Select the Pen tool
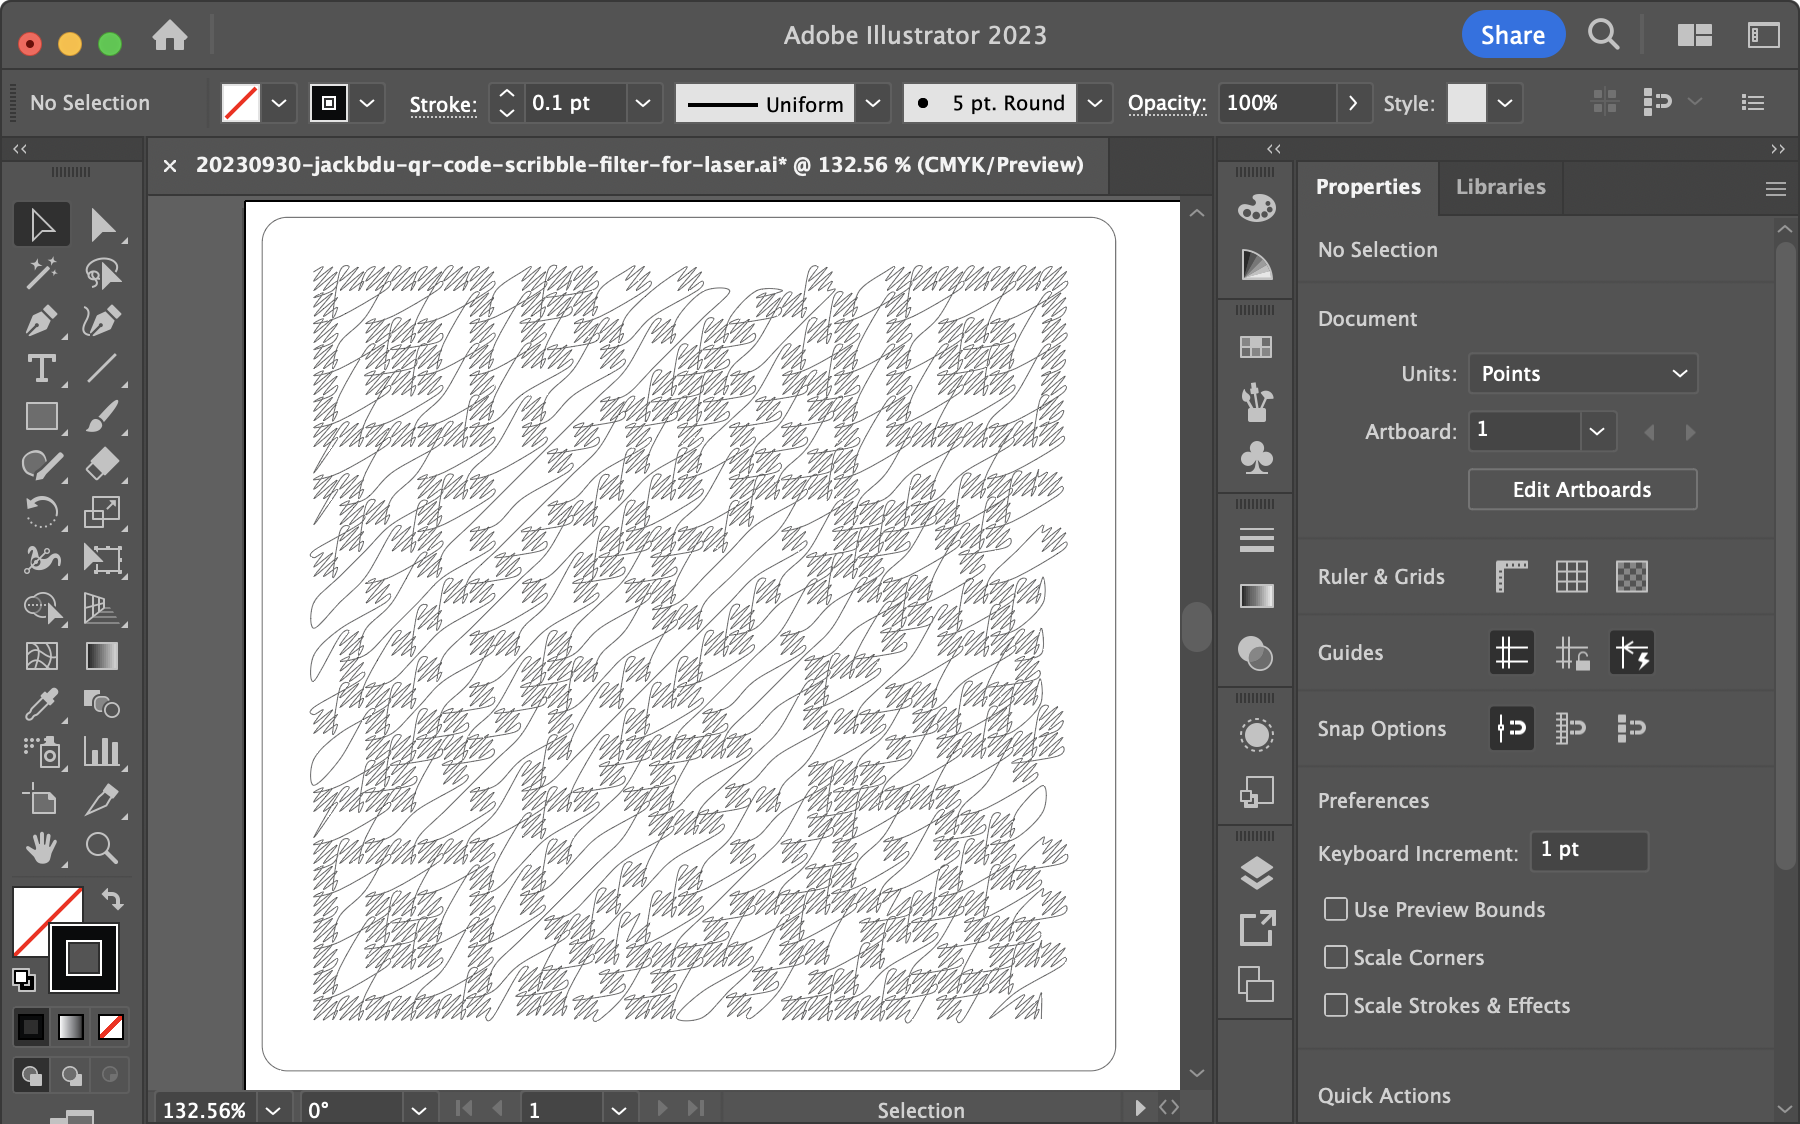 click(41, 321)
